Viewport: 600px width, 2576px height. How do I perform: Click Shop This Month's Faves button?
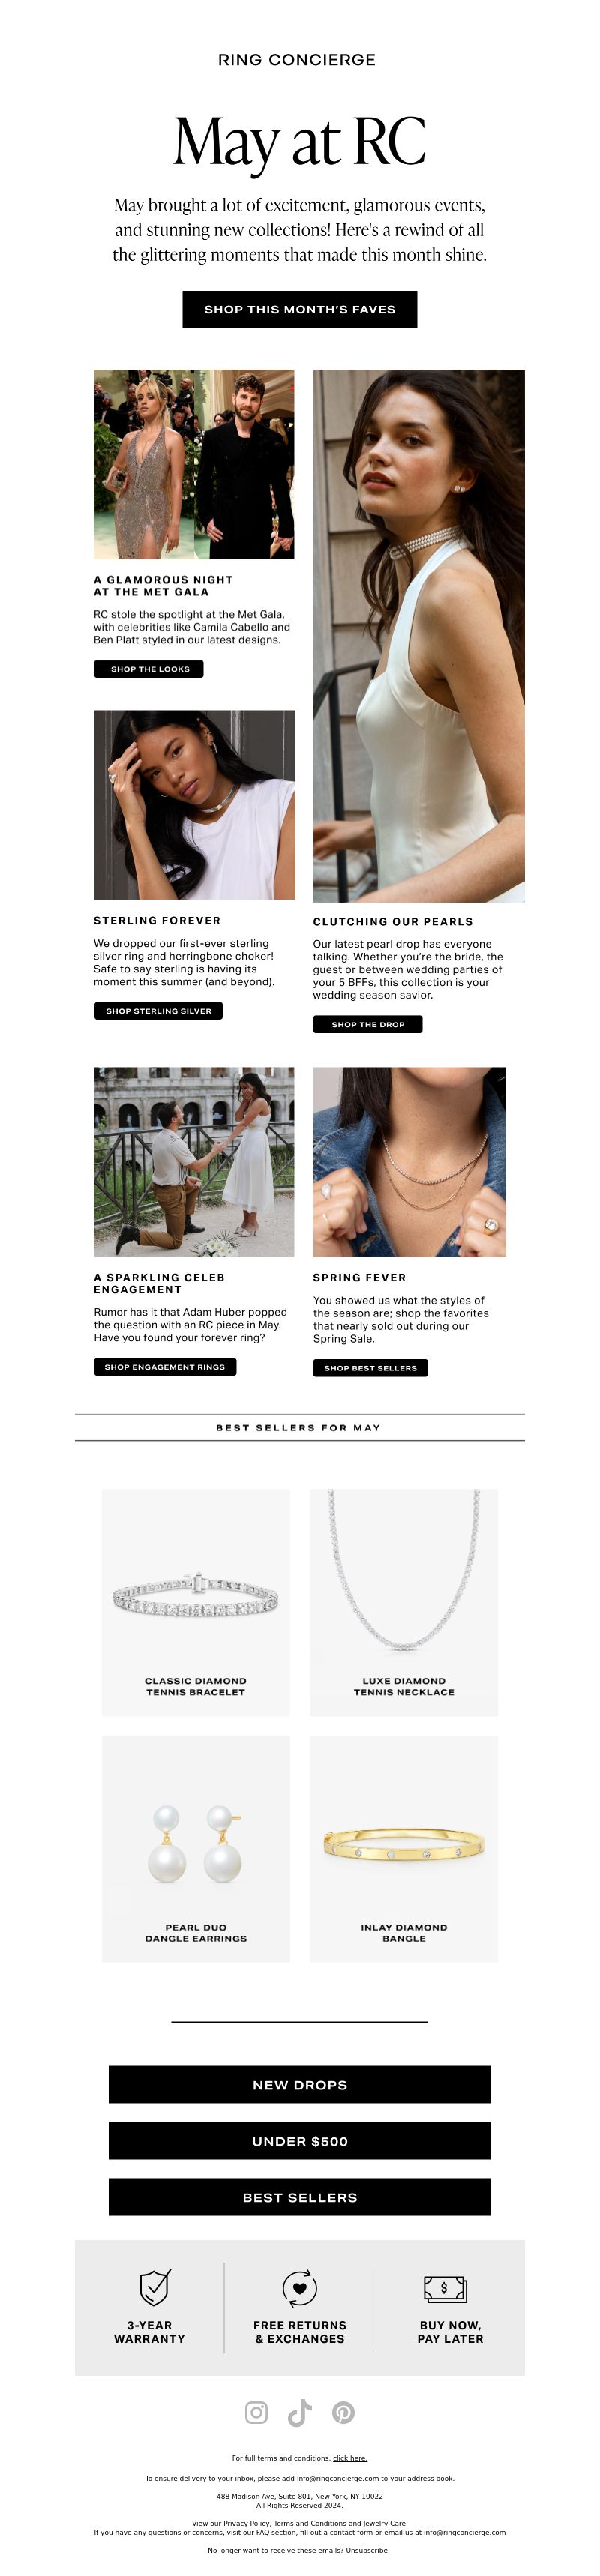pos(300,309)
